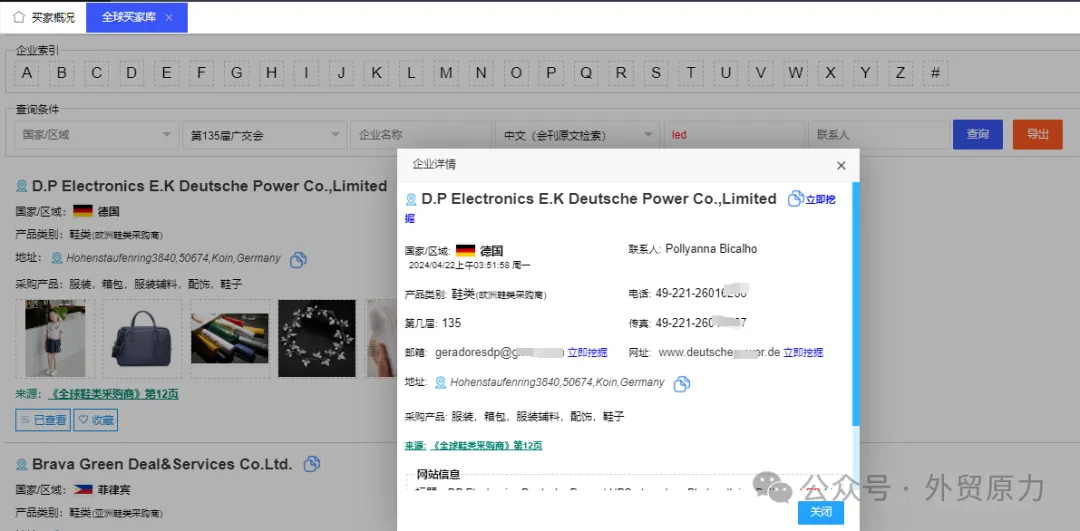This screenshot has width=1080, height=531.
Task: Open the 中文（会刊原文检索）language dropdown
Action: (x=578, y=135)
